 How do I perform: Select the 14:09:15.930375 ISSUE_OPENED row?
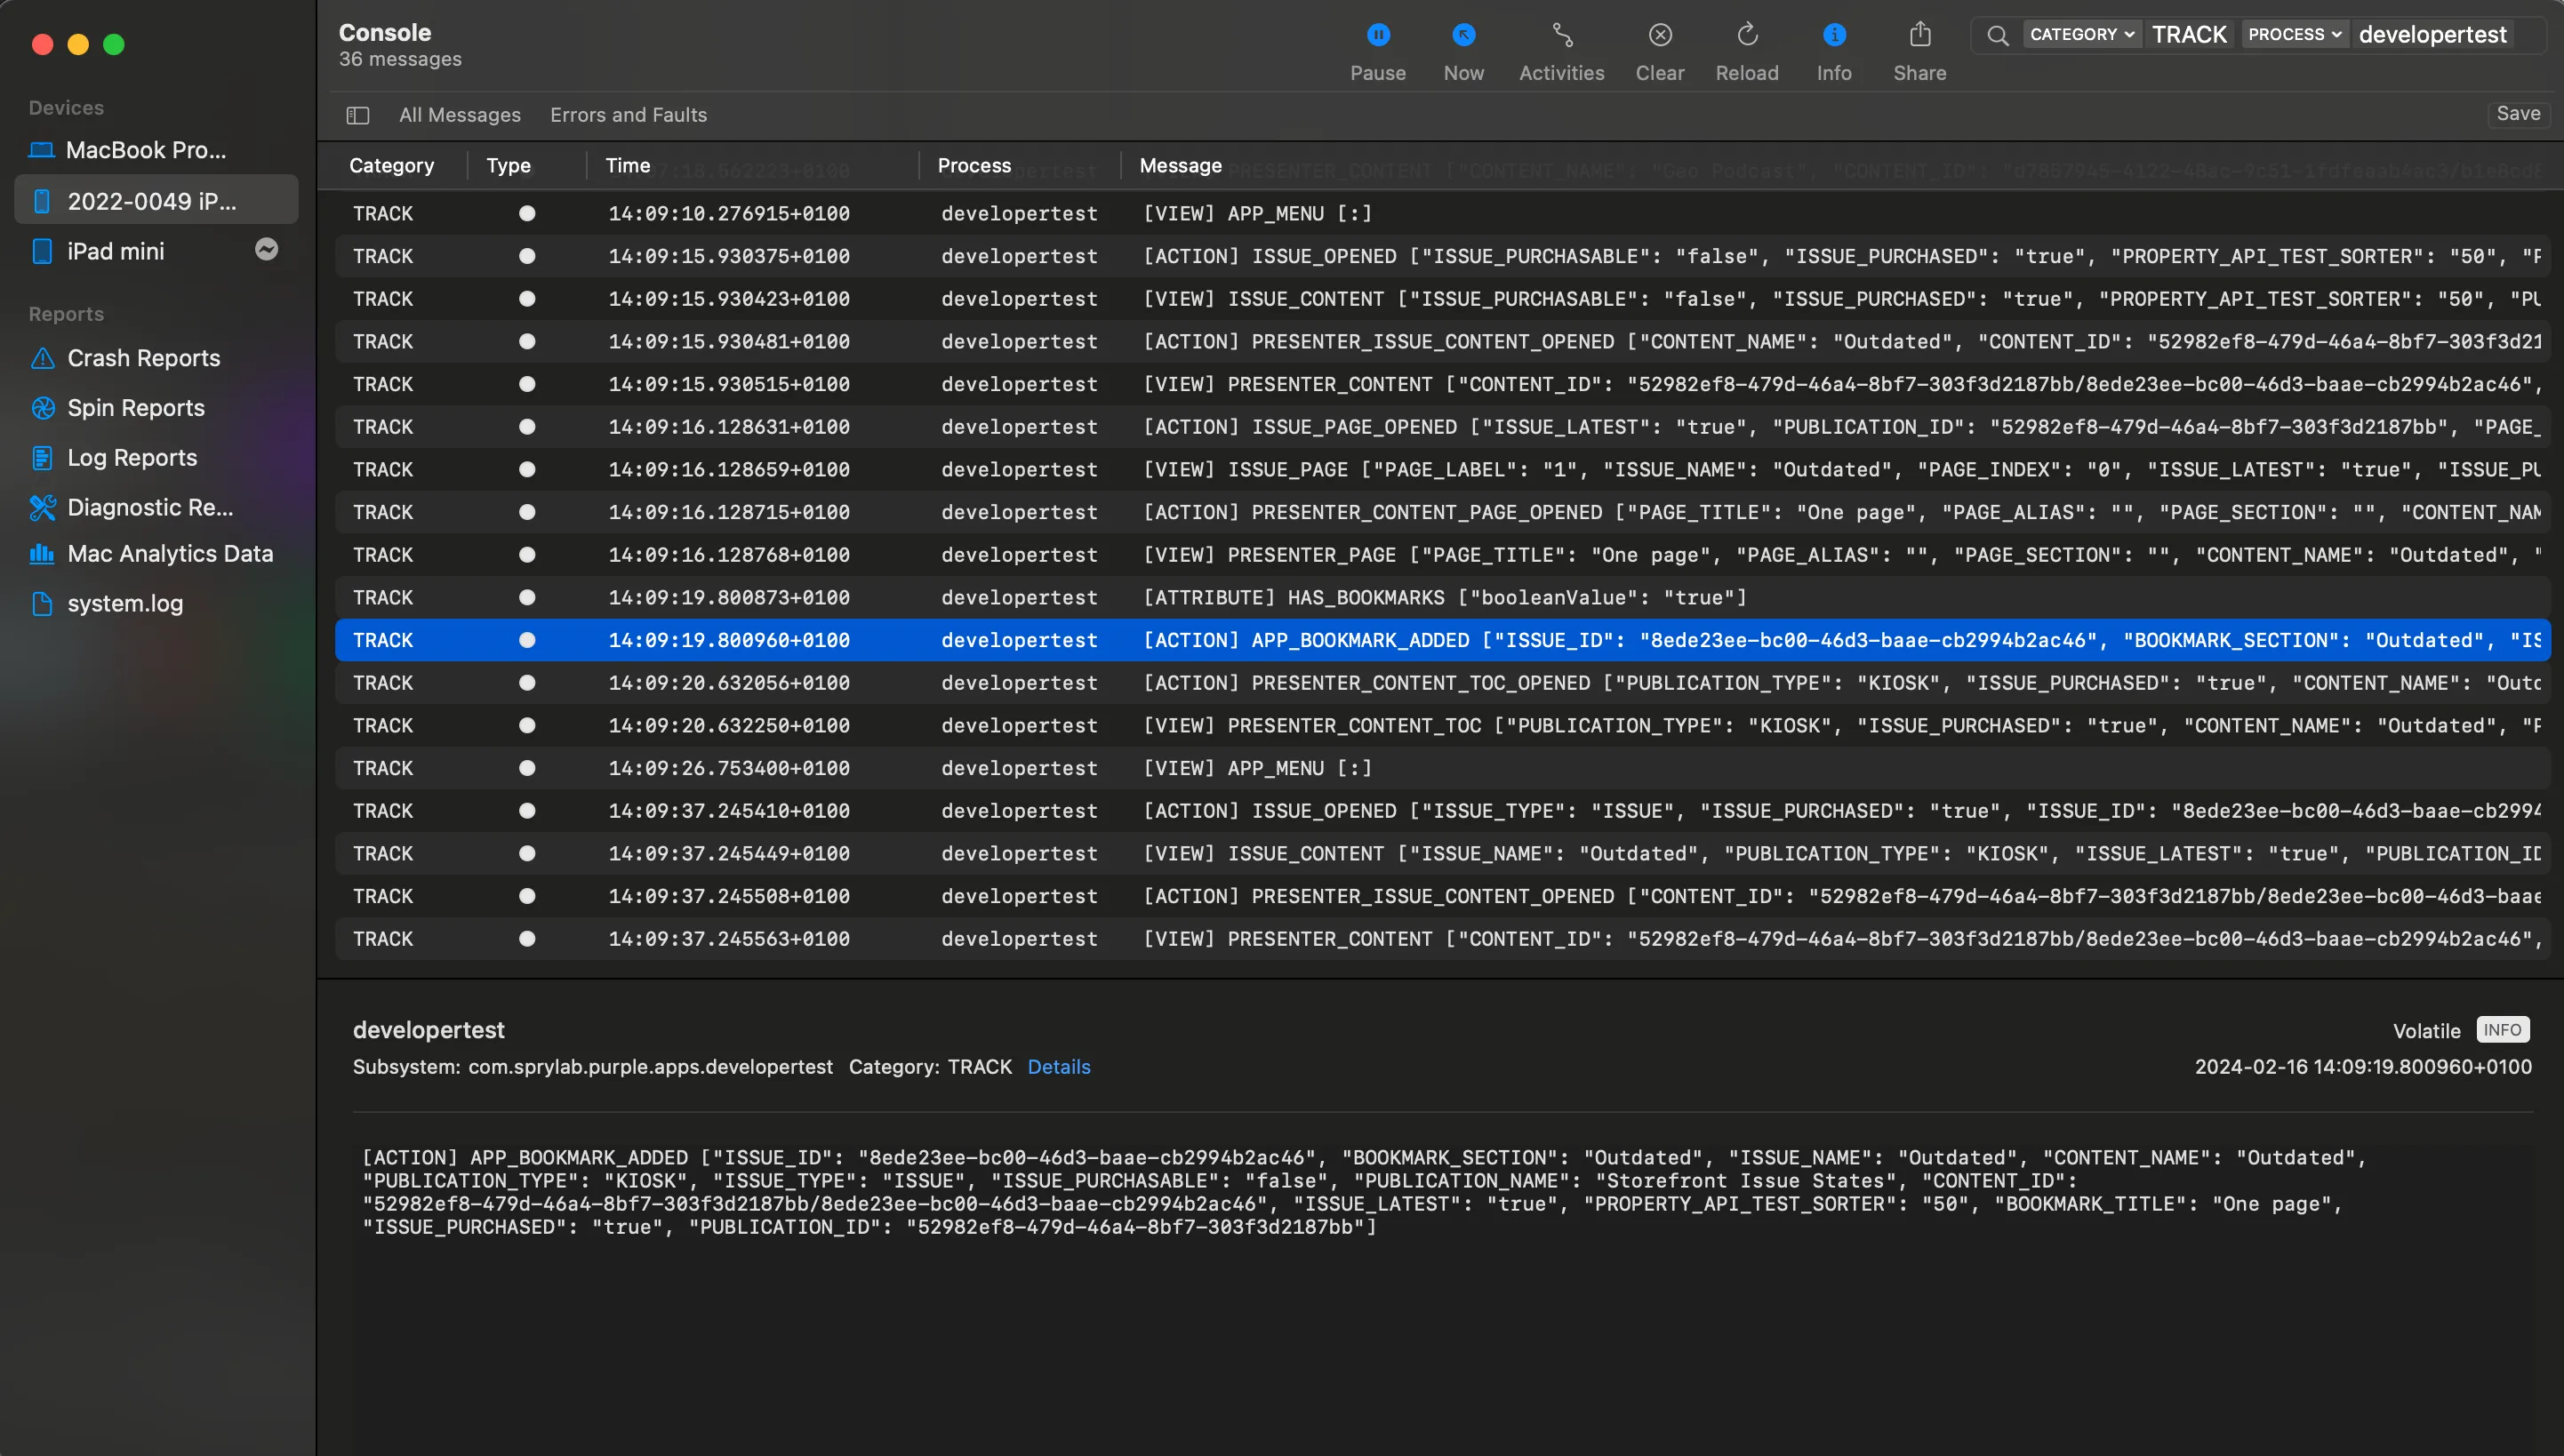1442,256
